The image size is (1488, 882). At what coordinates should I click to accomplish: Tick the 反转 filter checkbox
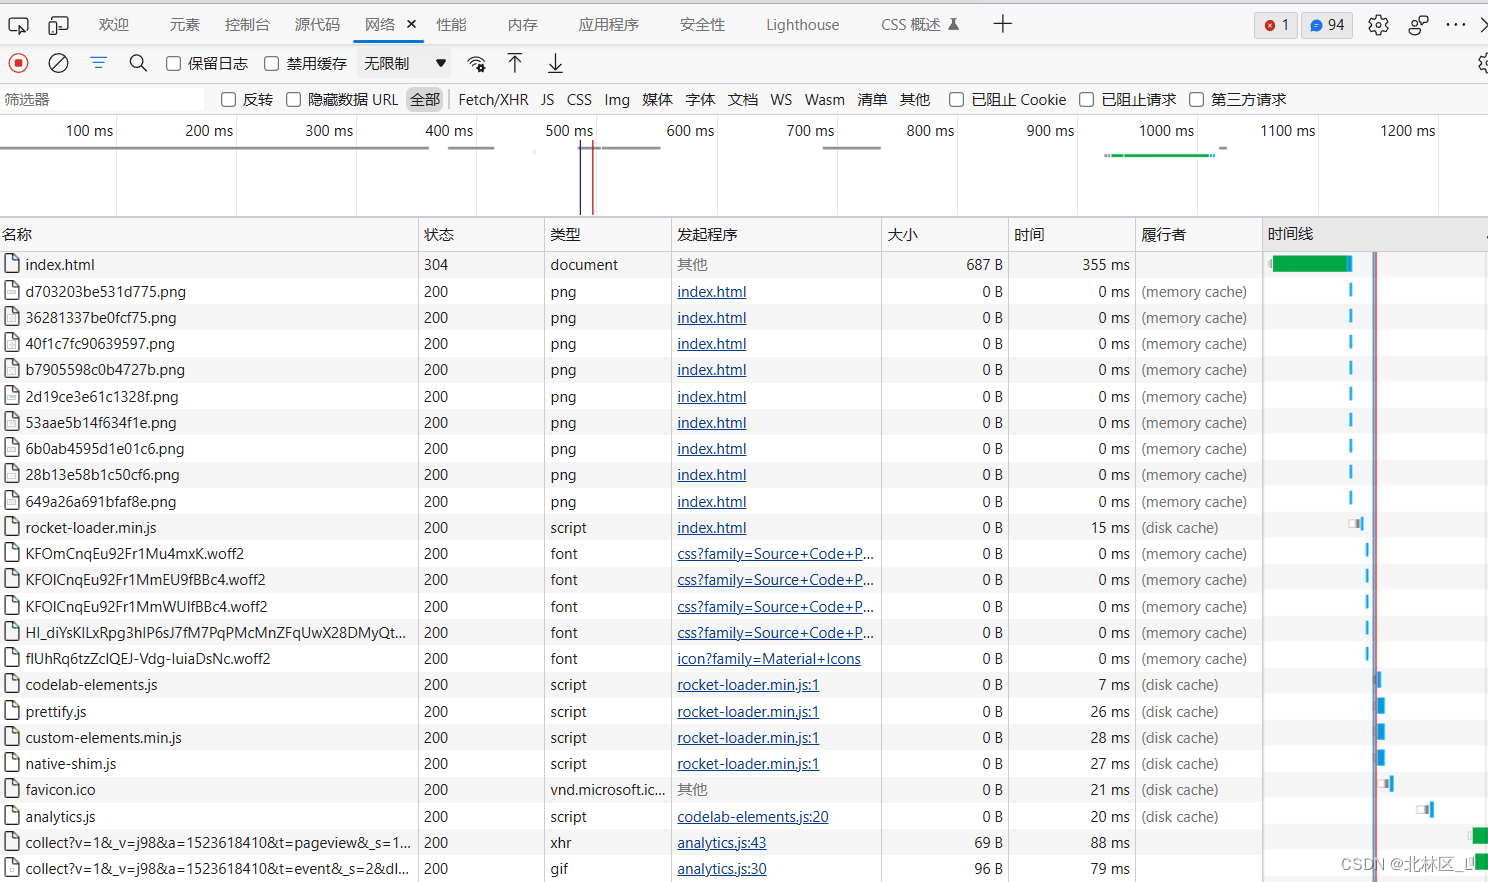click(228, 99)
